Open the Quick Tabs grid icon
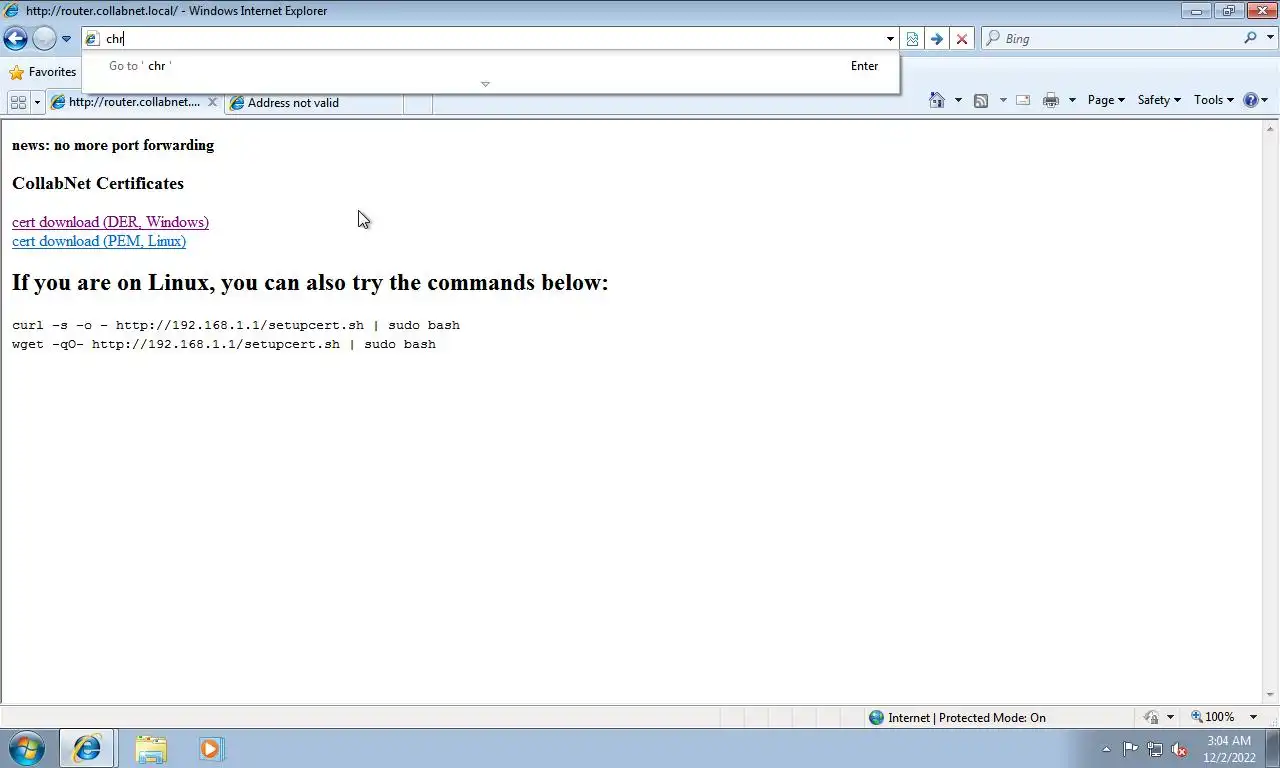 (18, 102)
